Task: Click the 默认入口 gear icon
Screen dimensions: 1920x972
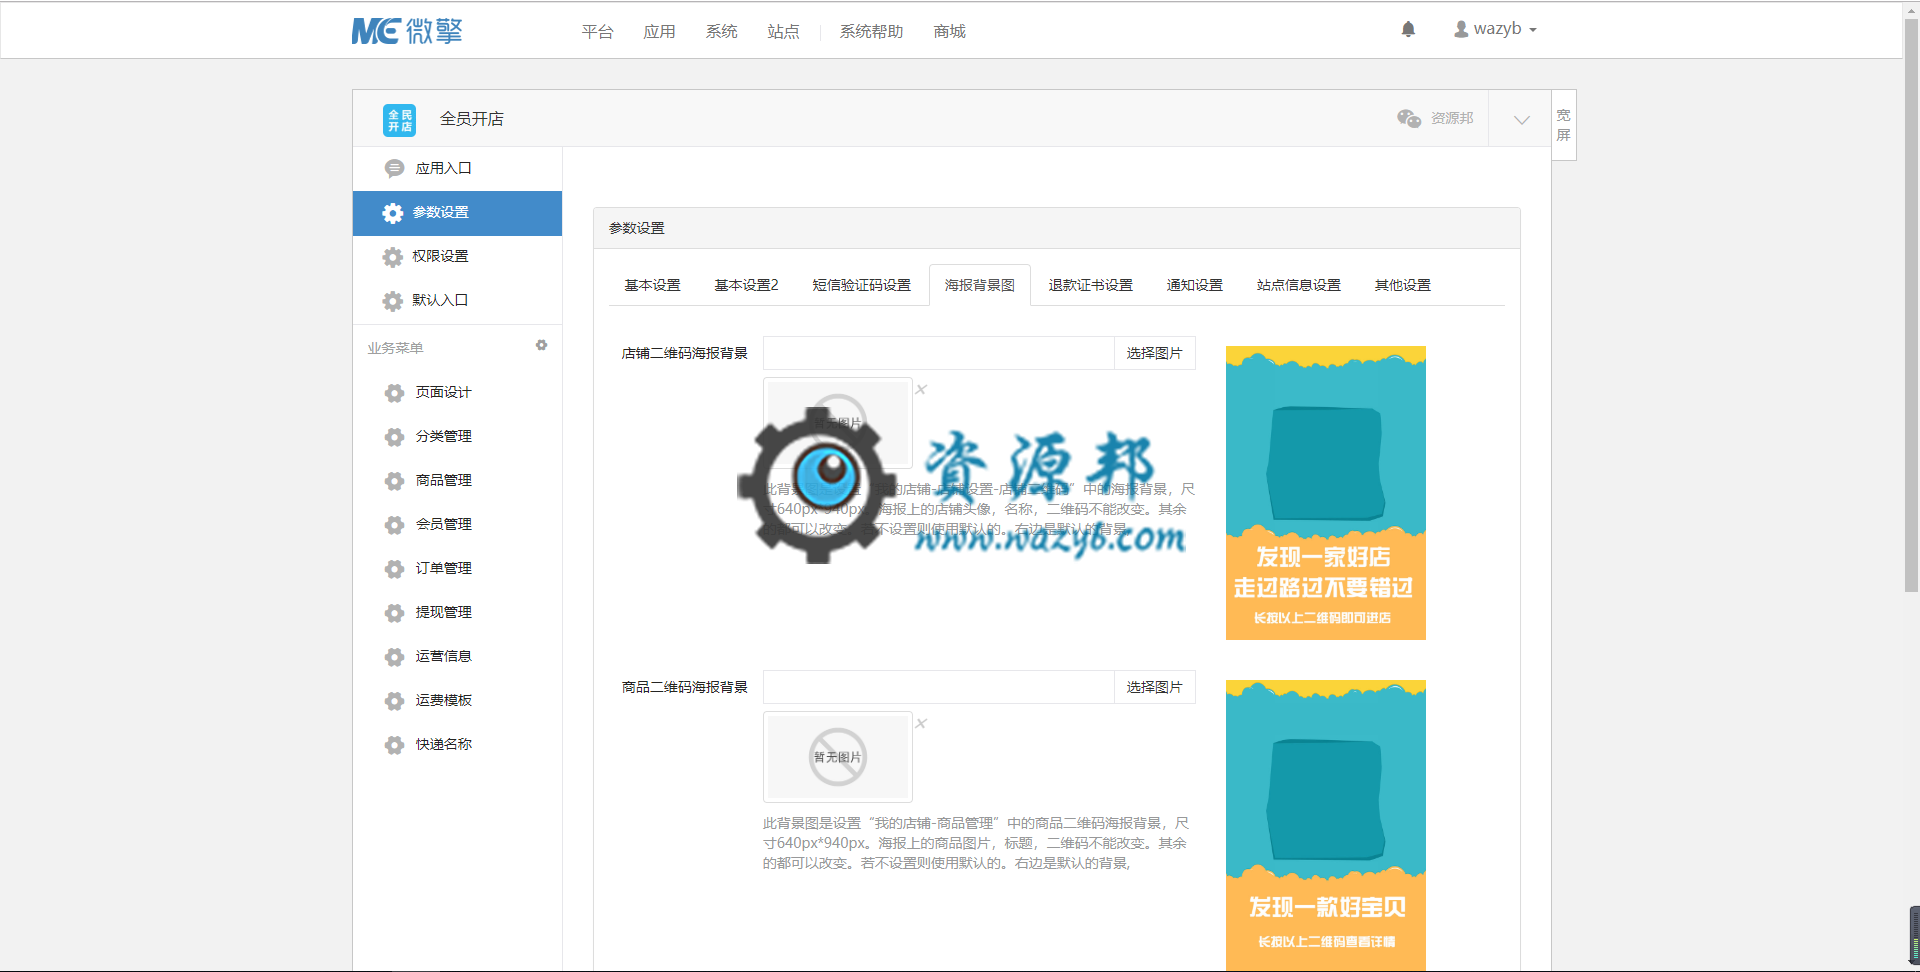Action: [393, 301]
